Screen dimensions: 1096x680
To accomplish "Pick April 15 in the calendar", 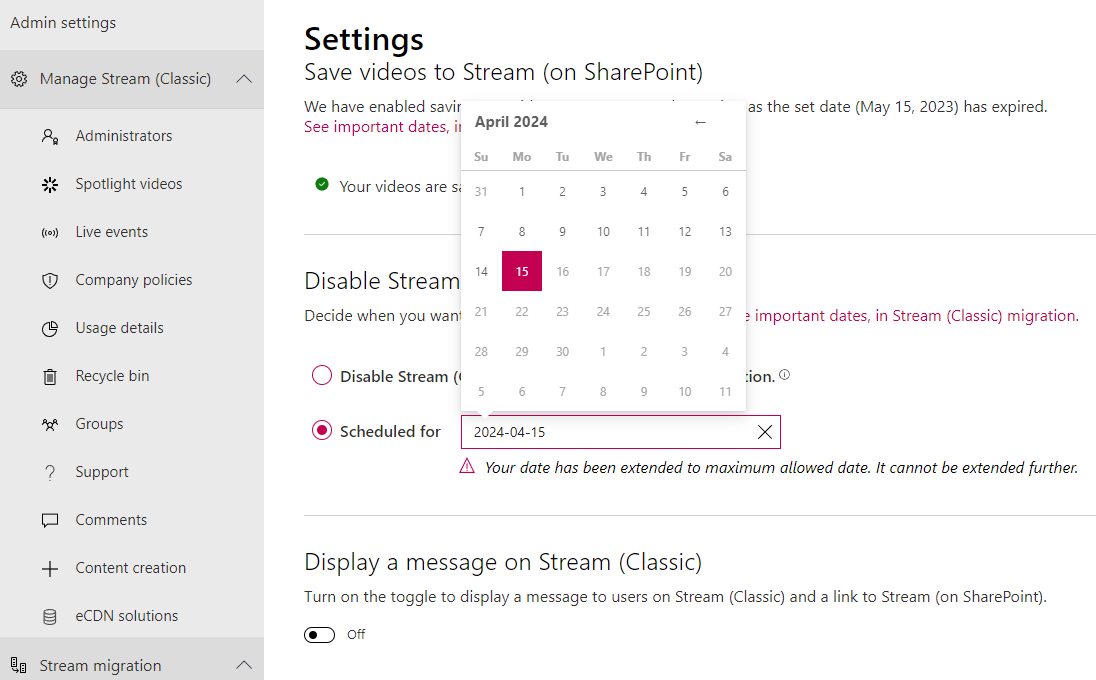I will point(522,271).
